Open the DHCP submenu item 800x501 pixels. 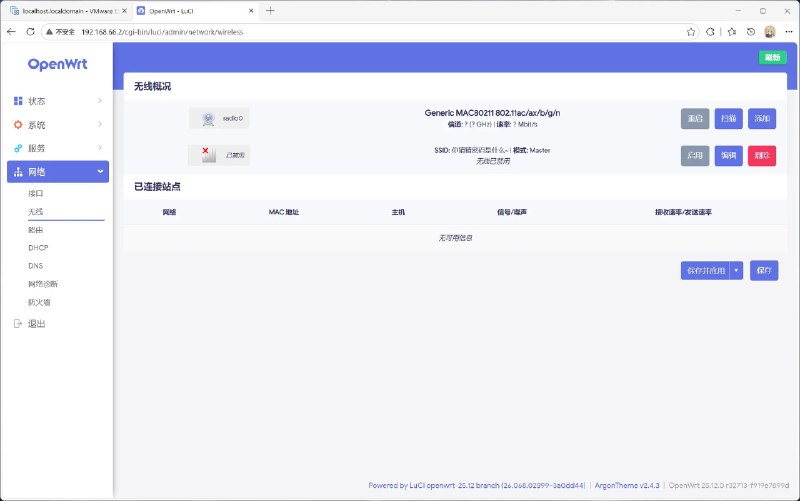click(x=38, y=248)
